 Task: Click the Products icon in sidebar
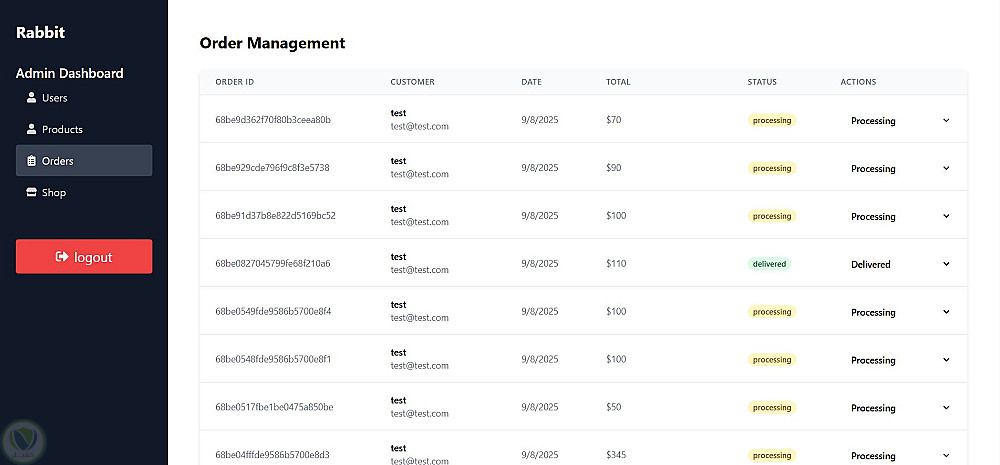(31, 129)
